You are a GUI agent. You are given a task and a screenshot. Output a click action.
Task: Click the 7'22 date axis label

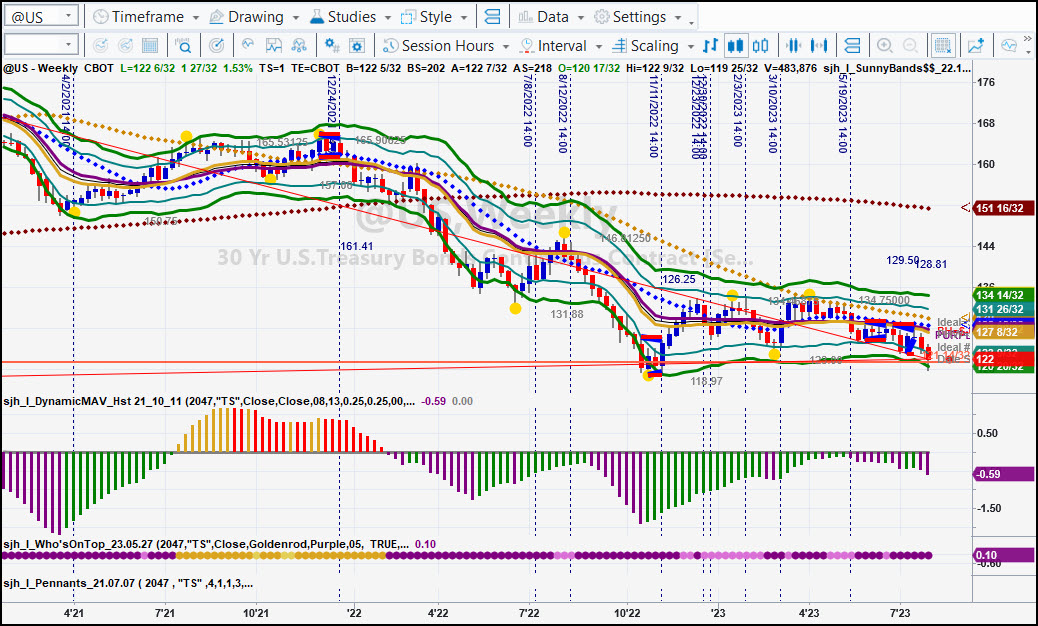(x=529, y=613)
